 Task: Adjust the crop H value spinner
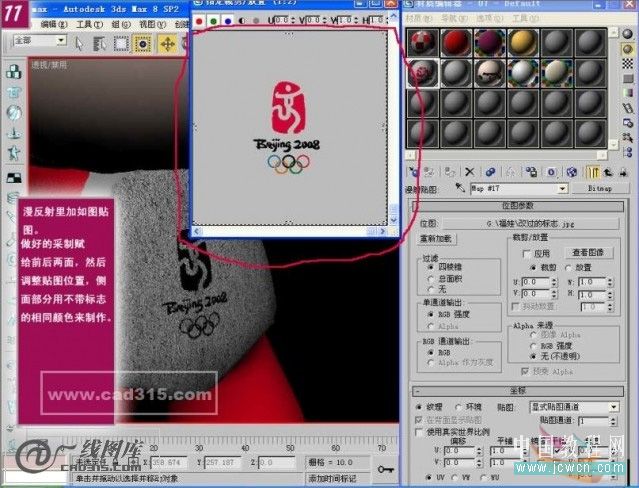[610, 294]
